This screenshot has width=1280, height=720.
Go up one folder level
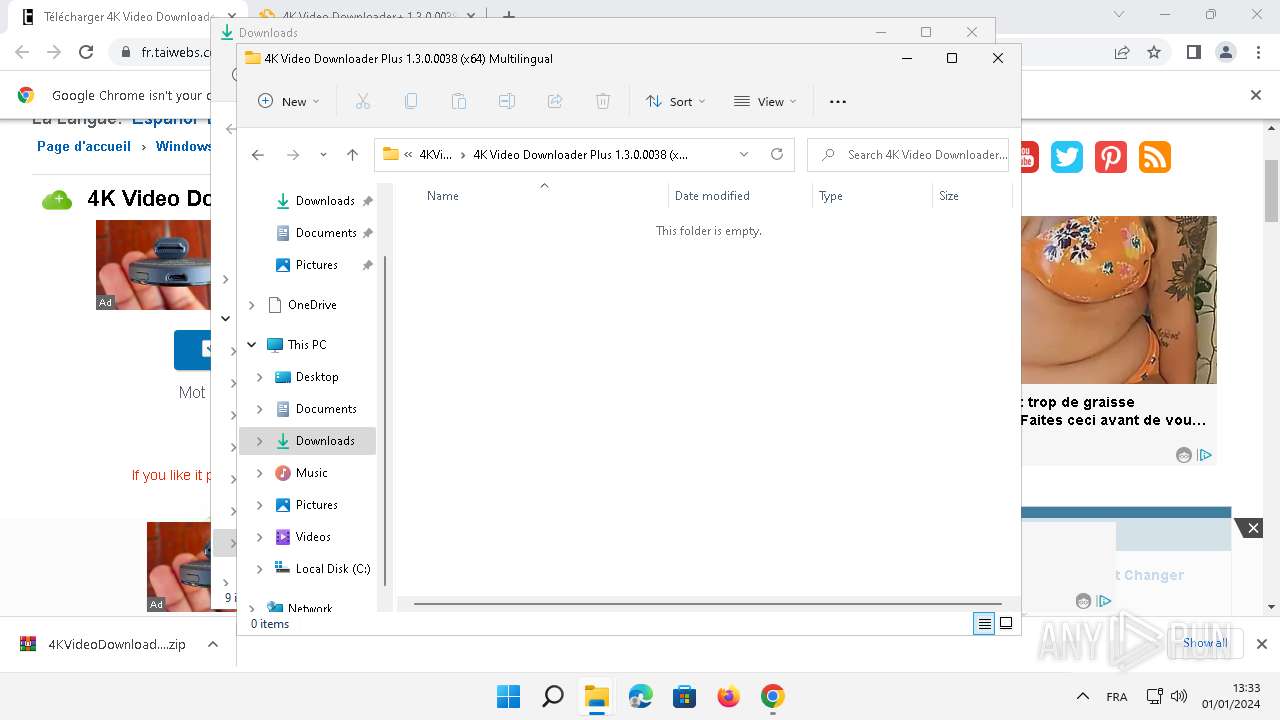click(352, 155)
